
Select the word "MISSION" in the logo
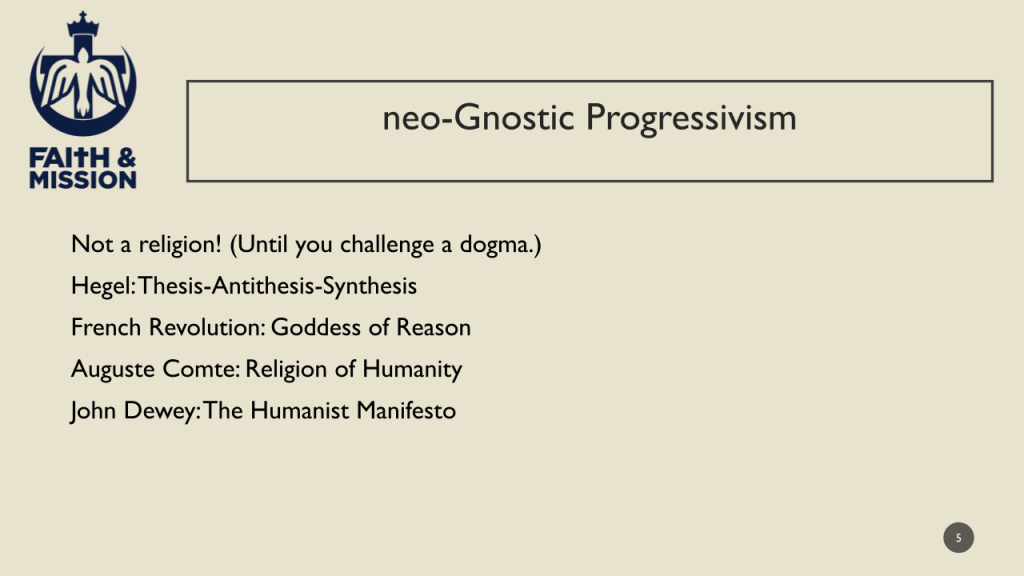(x=83, y=180)
